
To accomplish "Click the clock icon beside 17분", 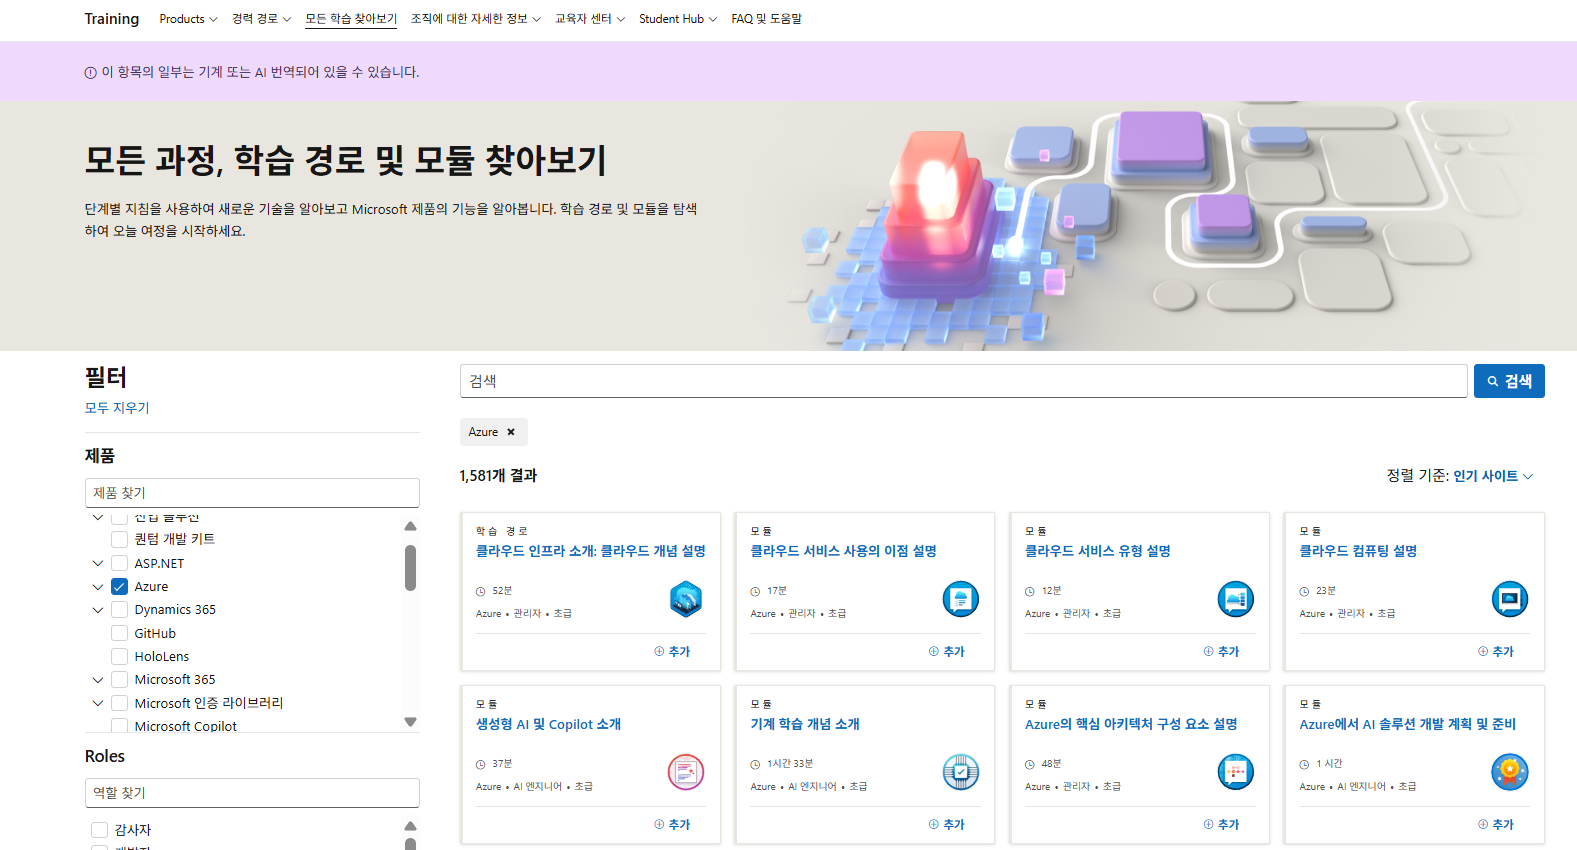I will click(x=756, y=591).
